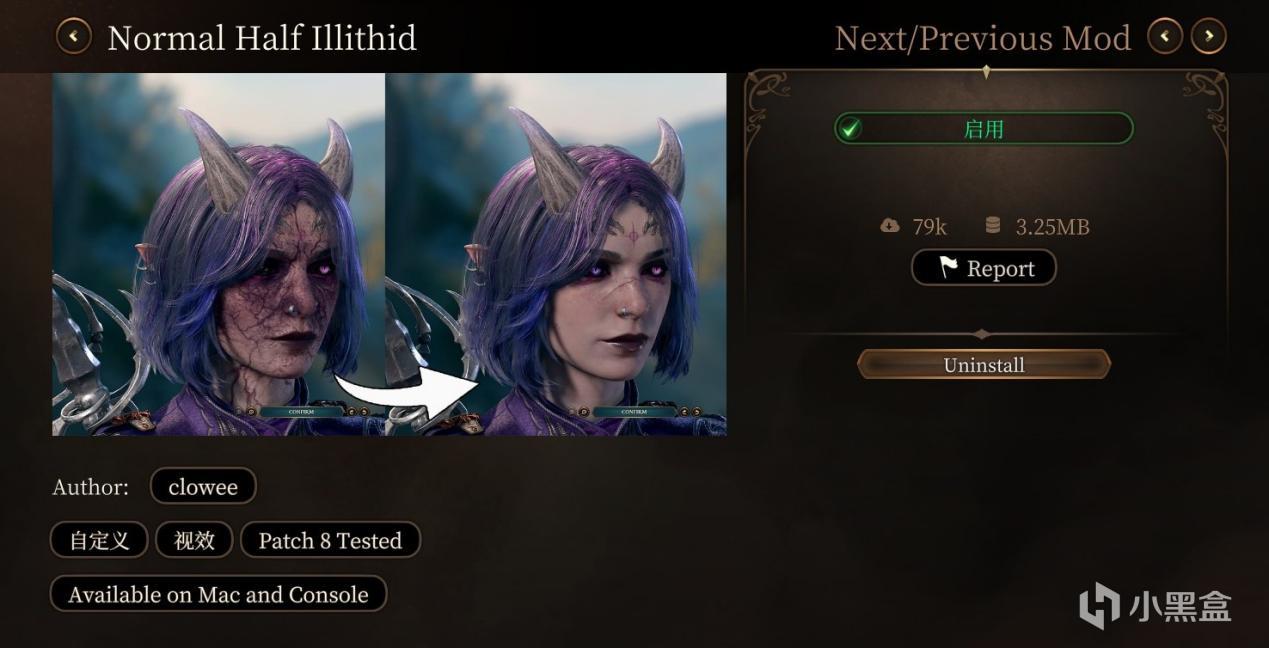1269x648 pixels.
Task: Click the file size database icon
Action: 992,226
